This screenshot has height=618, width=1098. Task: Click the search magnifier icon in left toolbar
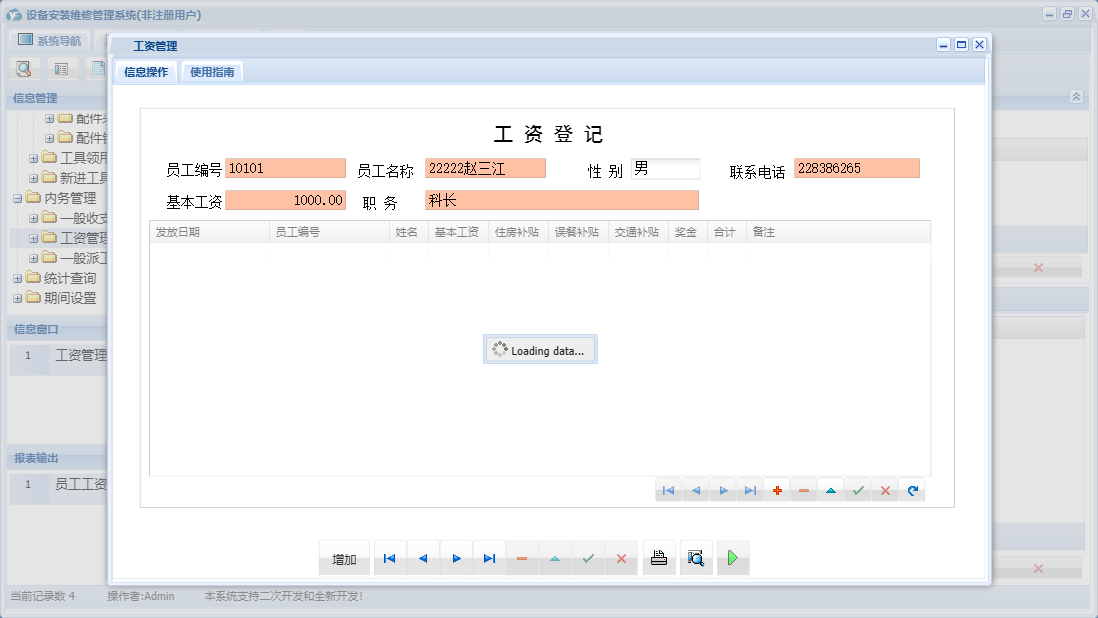22,68
